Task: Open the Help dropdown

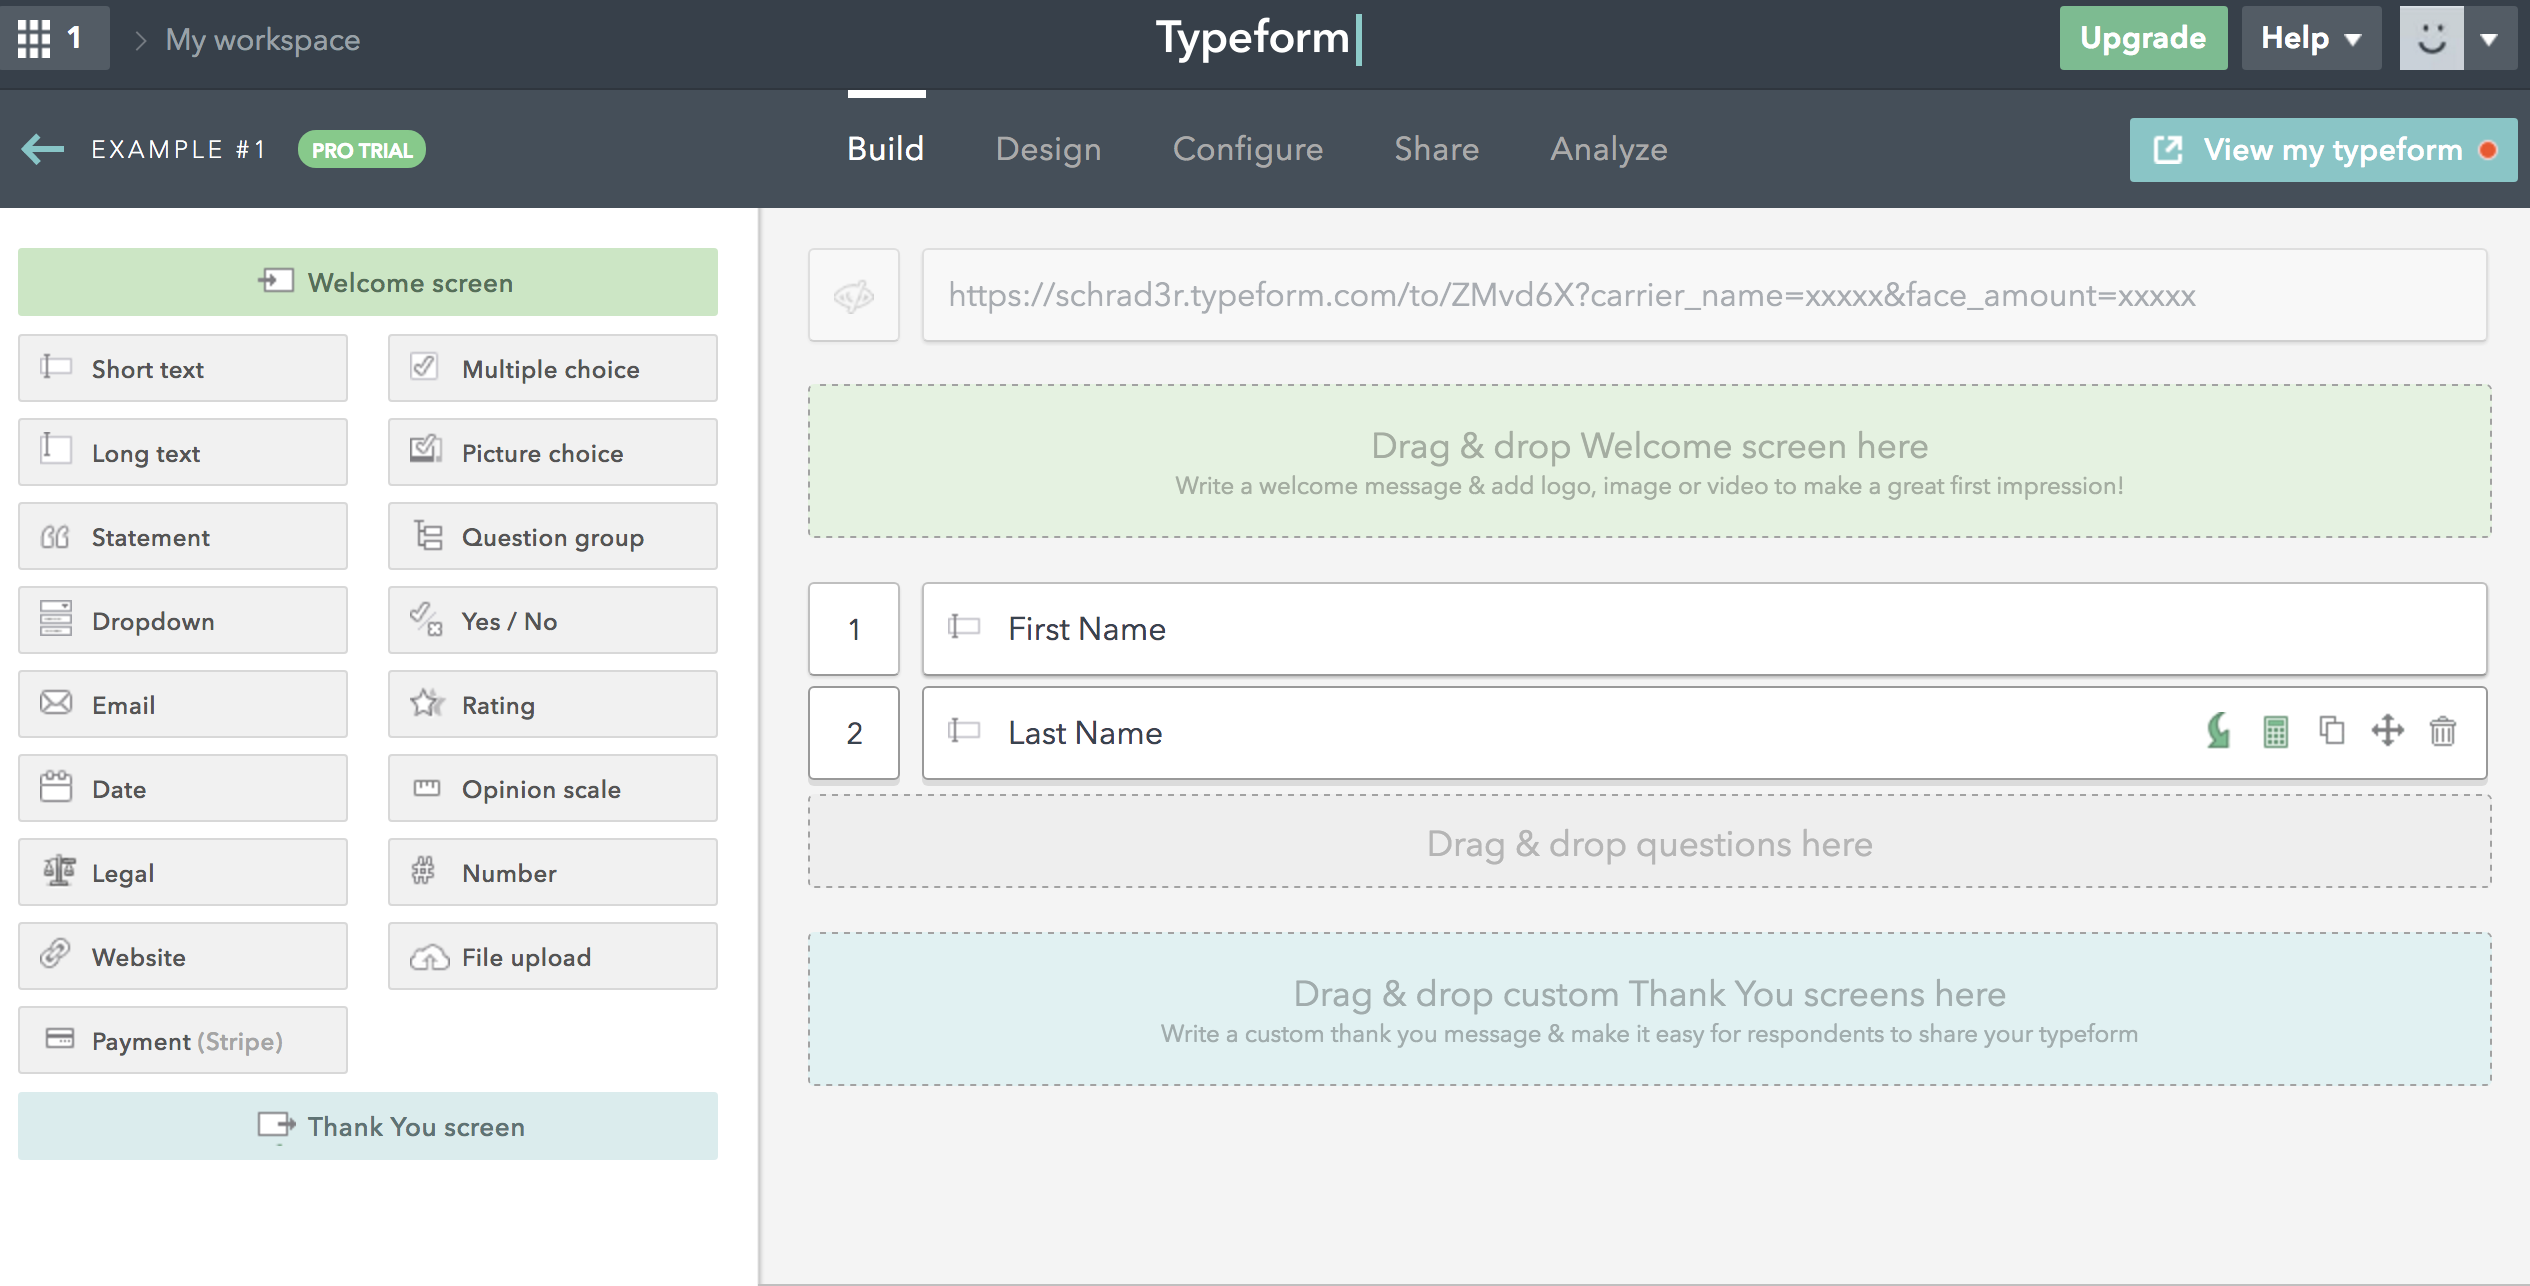Action: (x=2311, y=38)
